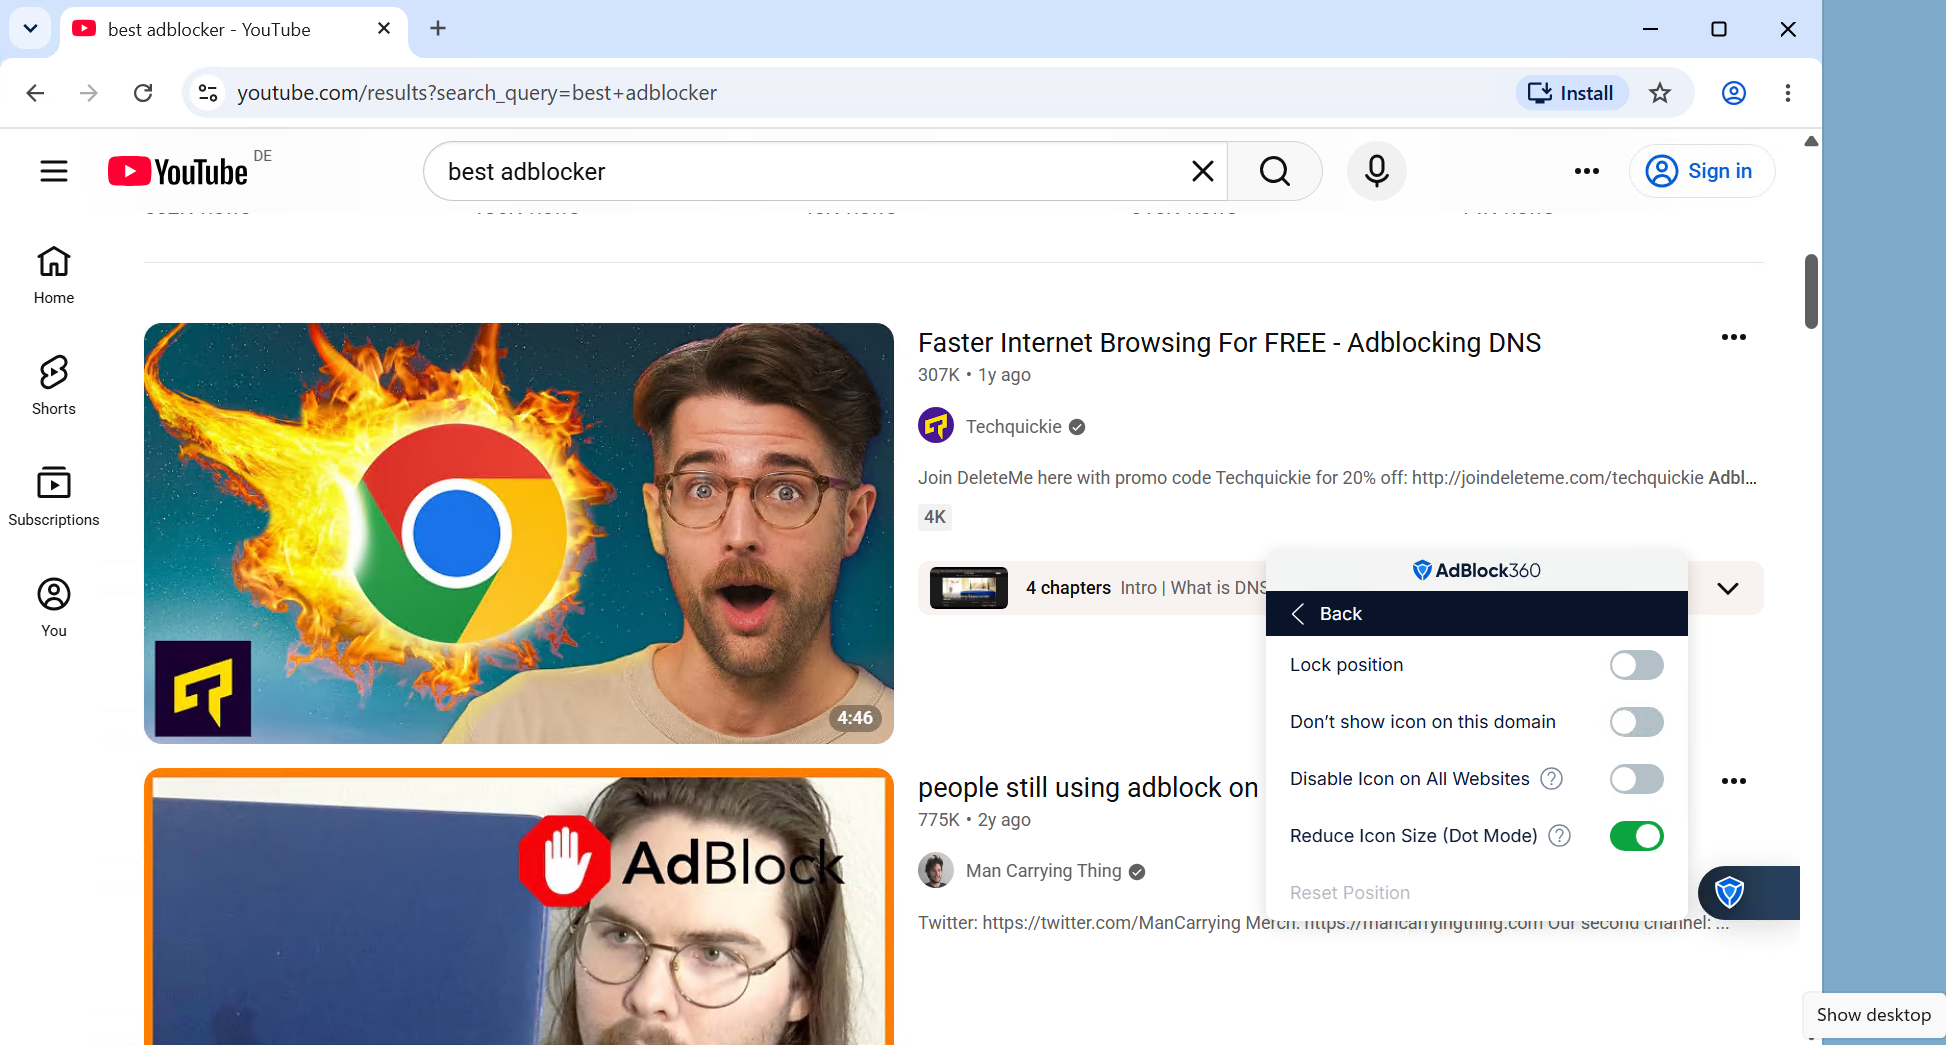Click the 4 chapters preview thumbnail

pos(968,588)
